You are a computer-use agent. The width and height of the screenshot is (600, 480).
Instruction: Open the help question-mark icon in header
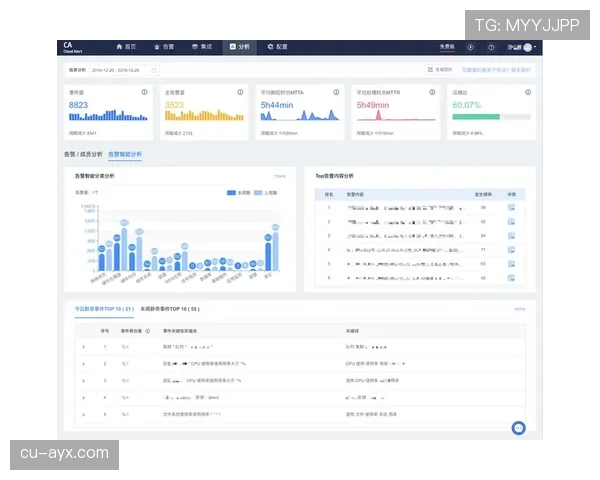490,47
